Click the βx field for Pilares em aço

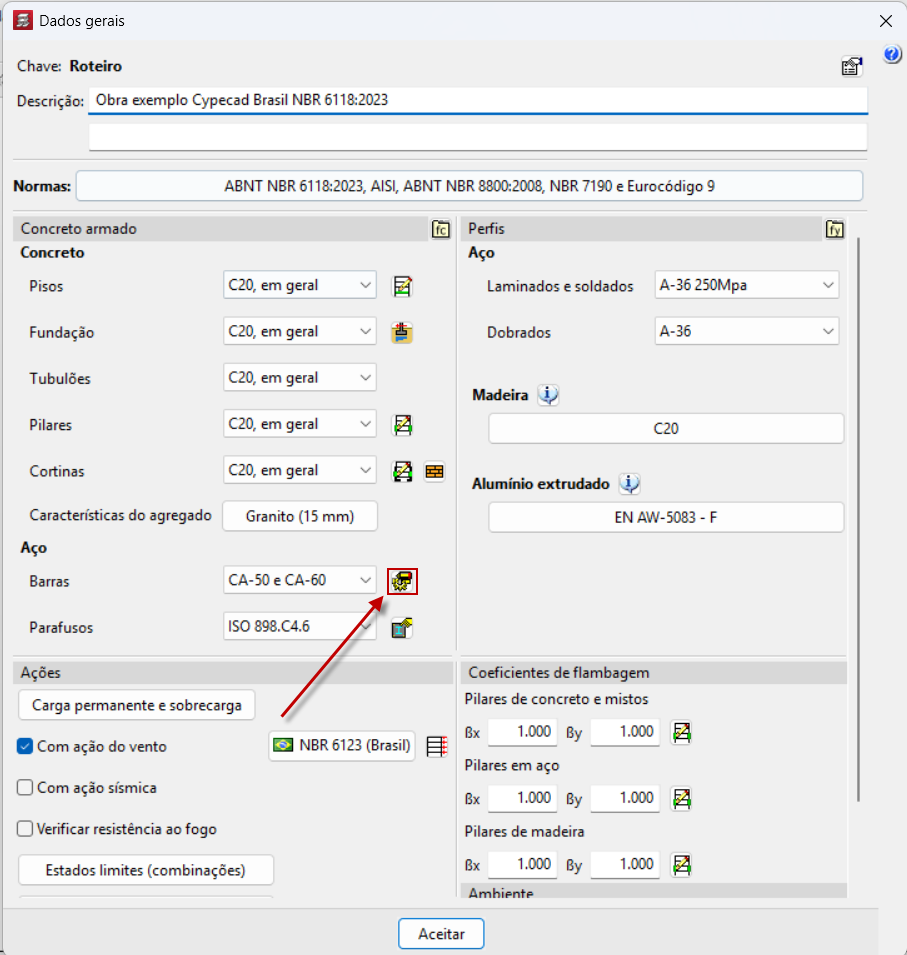coord(523,798)
